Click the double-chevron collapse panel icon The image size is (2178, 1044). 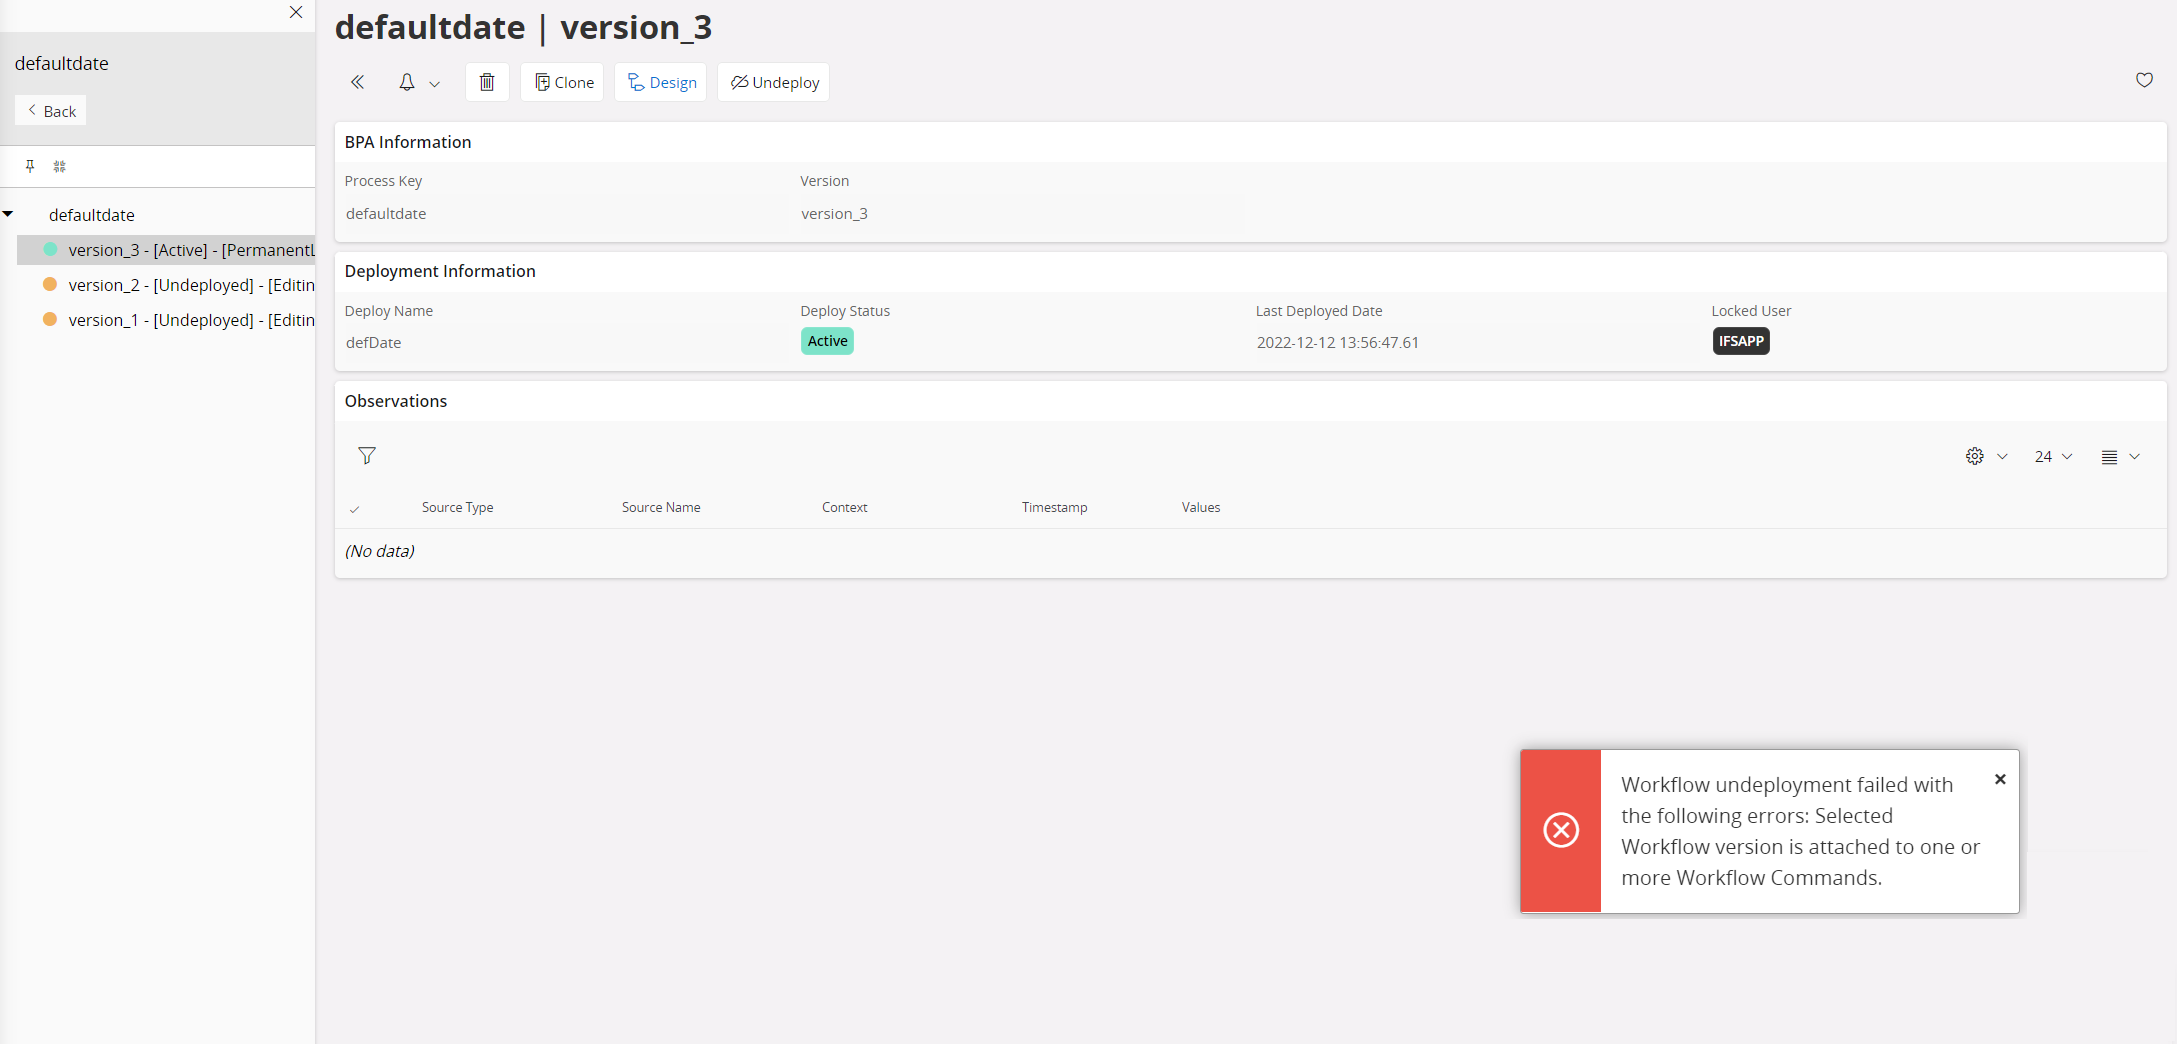[357, 82]
